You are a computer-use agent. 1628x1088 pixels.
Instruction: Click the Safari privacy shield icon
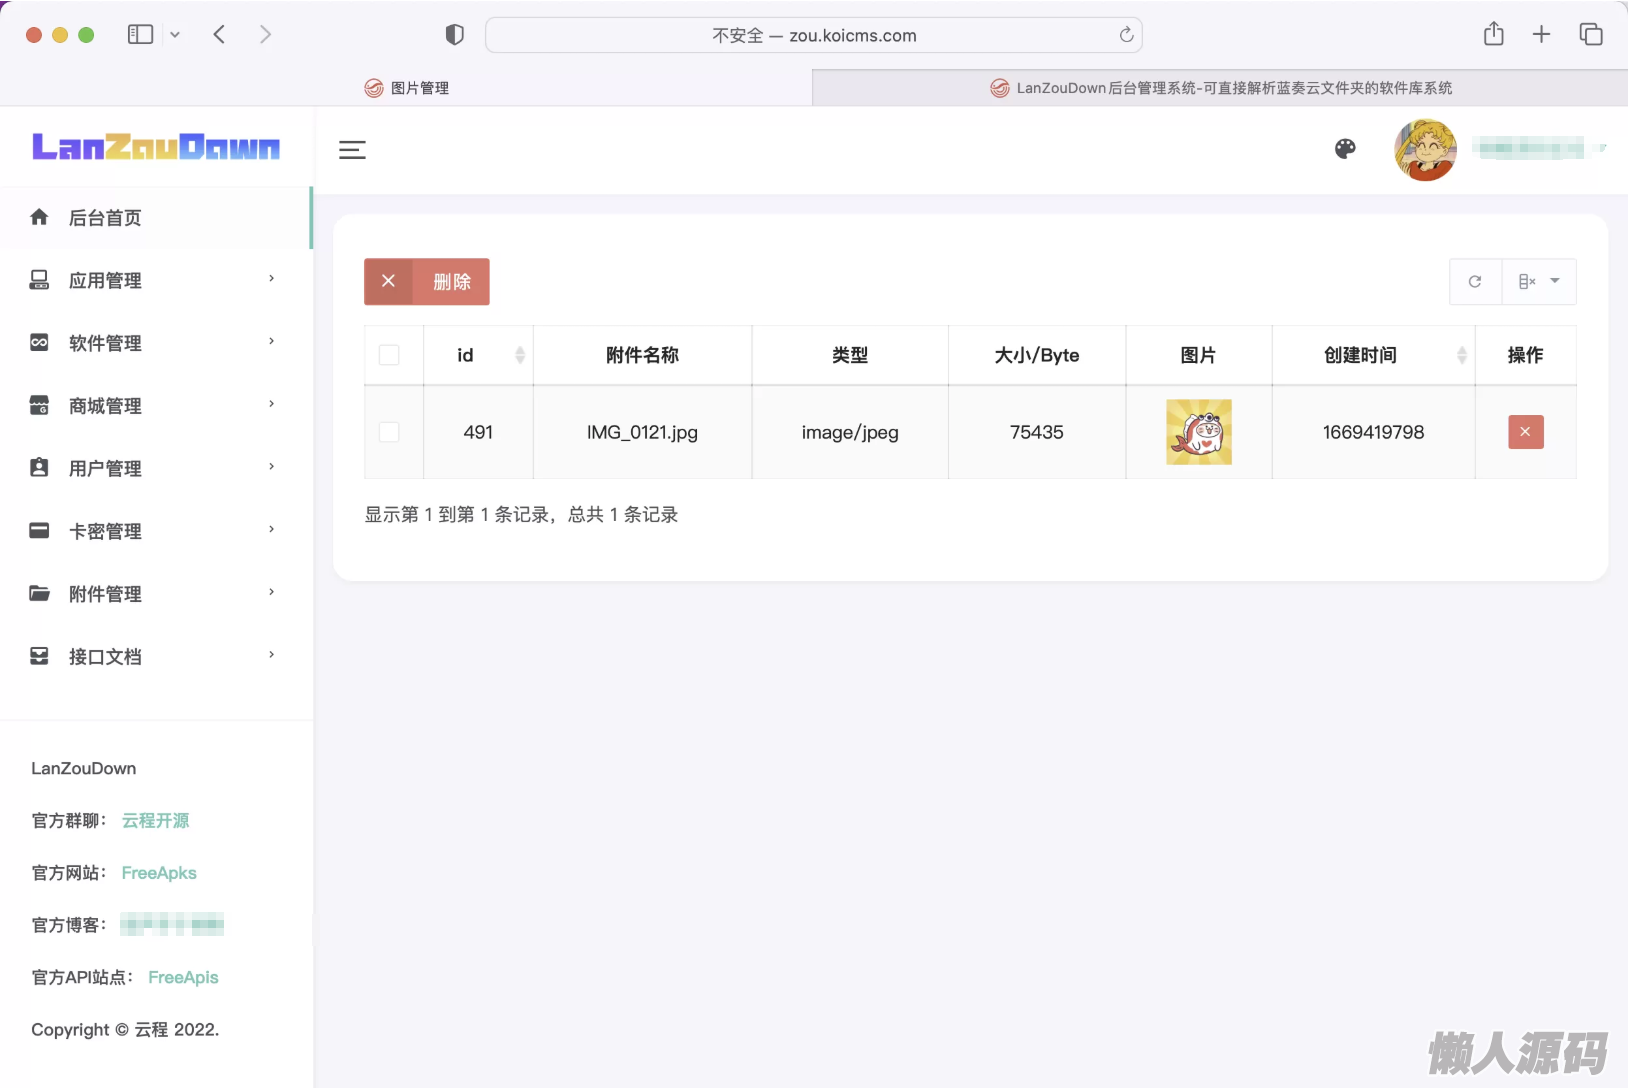point(455,35)
